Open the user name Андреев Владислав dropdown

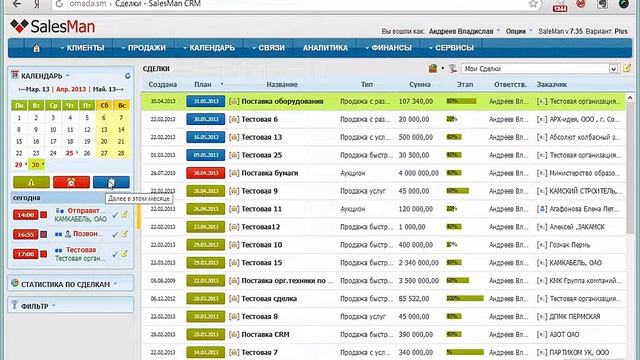pyautogui.click(x=464, y=31)
